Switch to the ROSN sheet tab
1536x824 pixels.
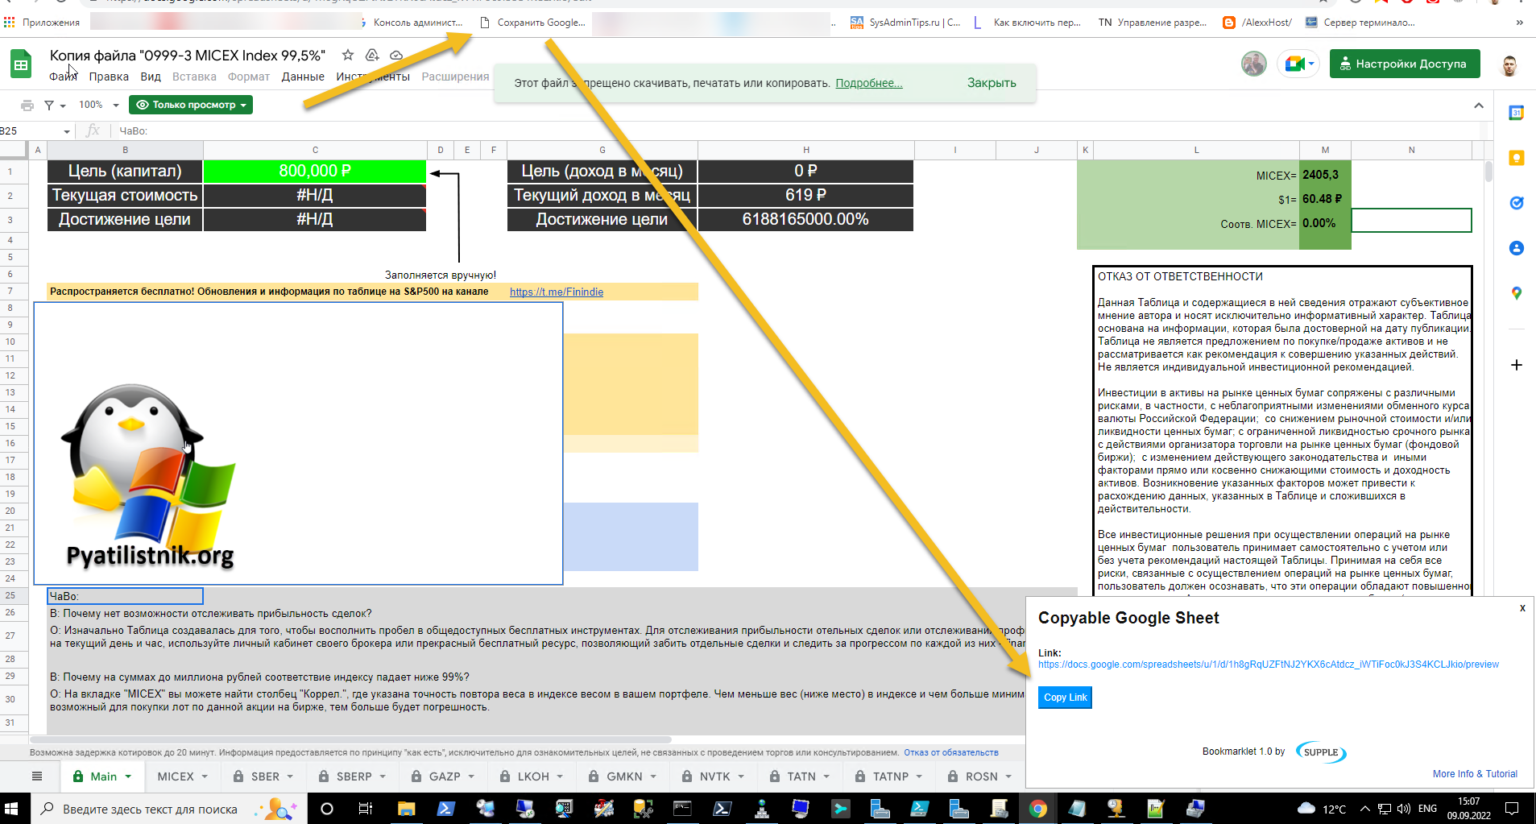tap(981, 776)
